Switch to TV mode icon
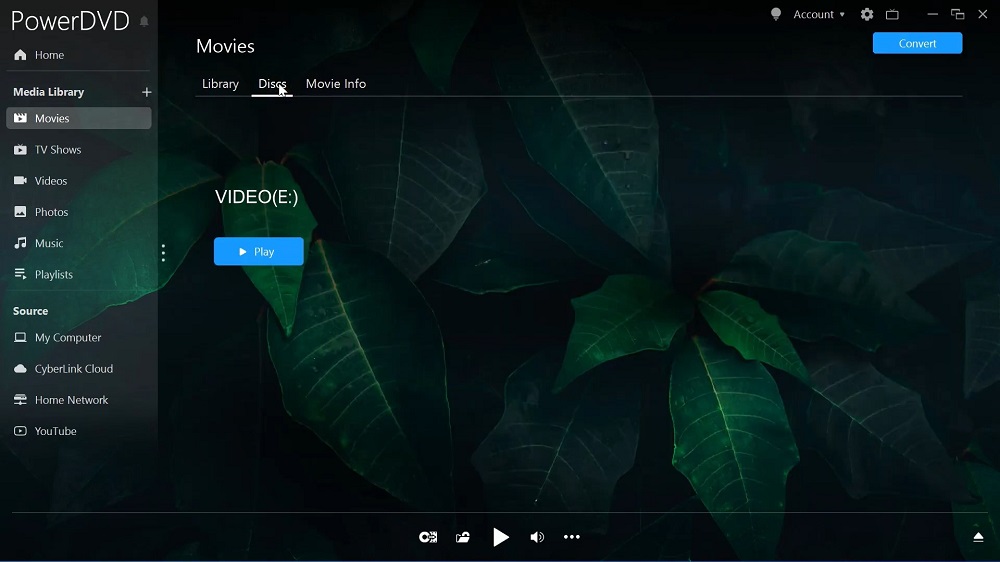This screenshot has width=1000, height=562. point(892,14)
